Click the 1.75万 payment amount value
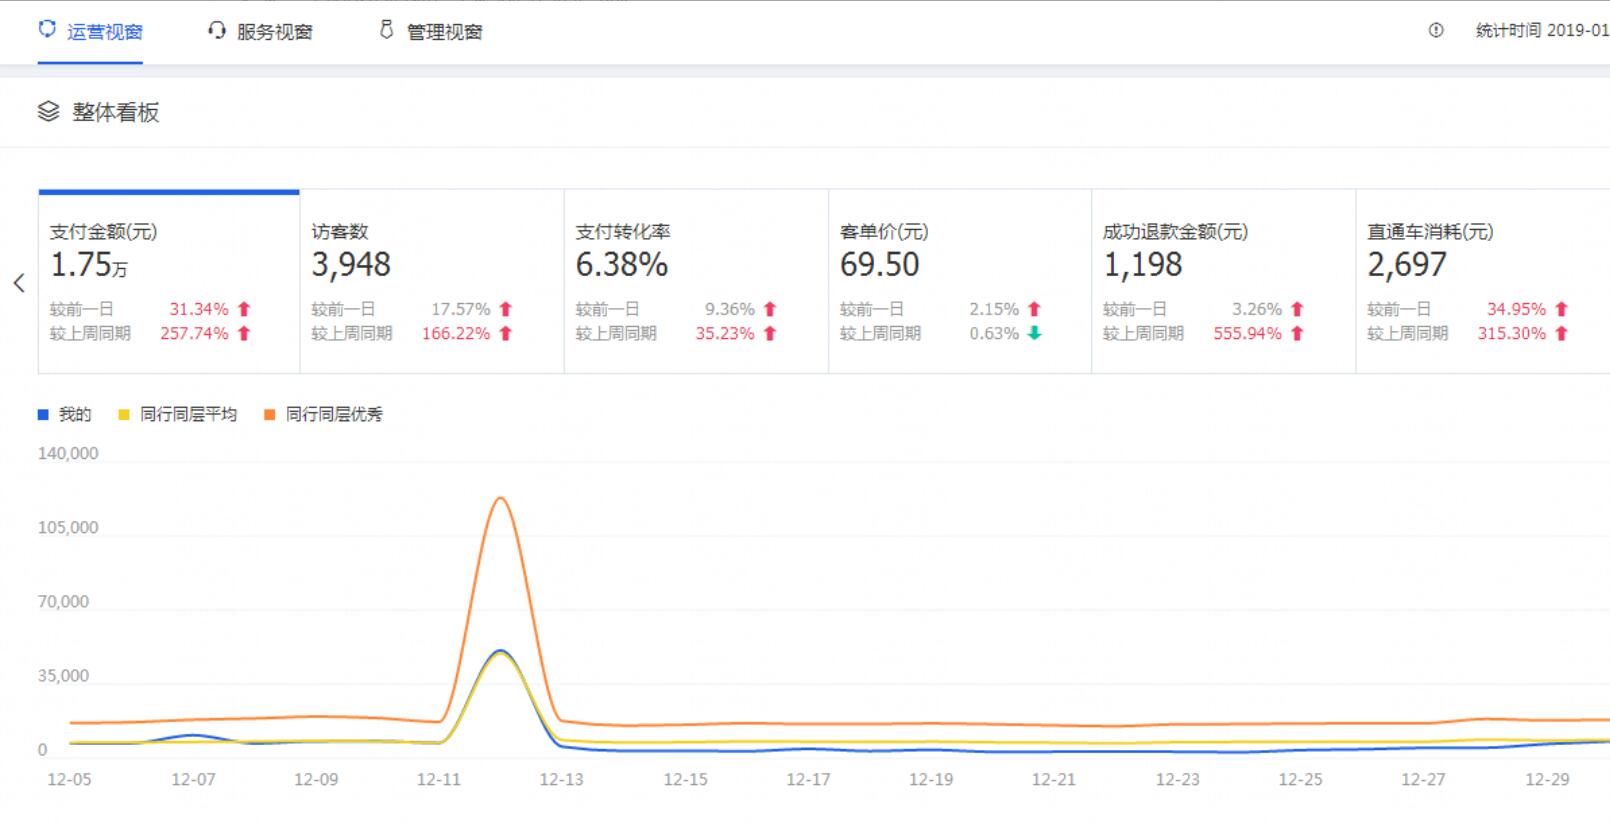 [89, 265]
